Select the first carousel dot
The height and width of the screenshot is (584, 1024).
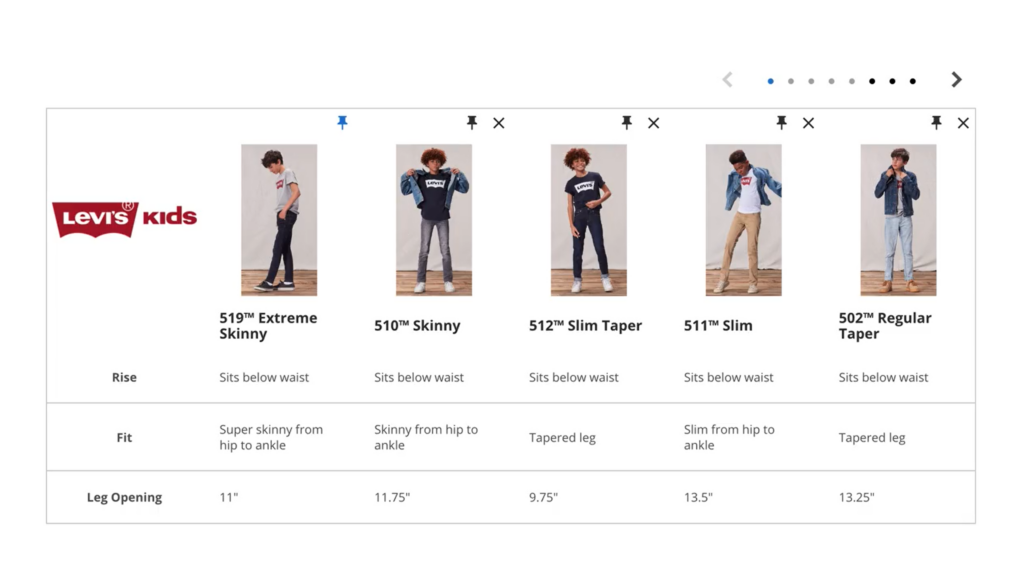(x=771, y=80)
